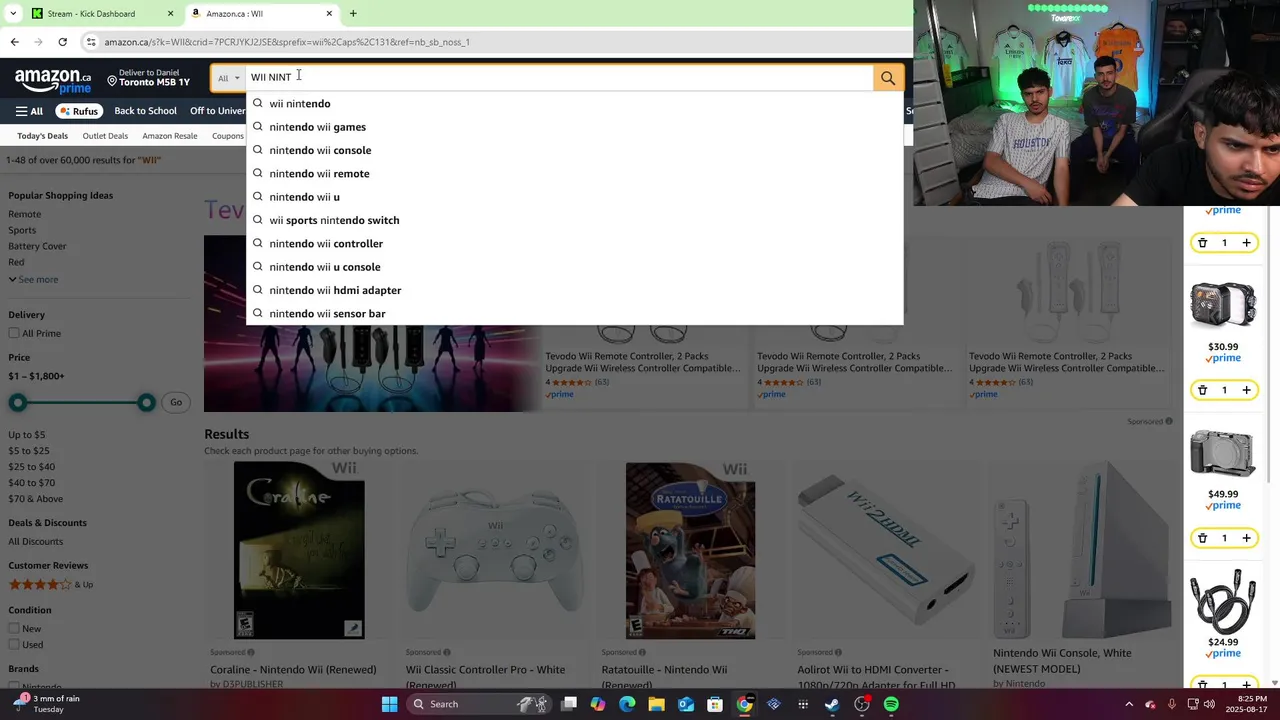
Task: Click the orange Amazon search magnifier button
Action: (x=888, y=78)
